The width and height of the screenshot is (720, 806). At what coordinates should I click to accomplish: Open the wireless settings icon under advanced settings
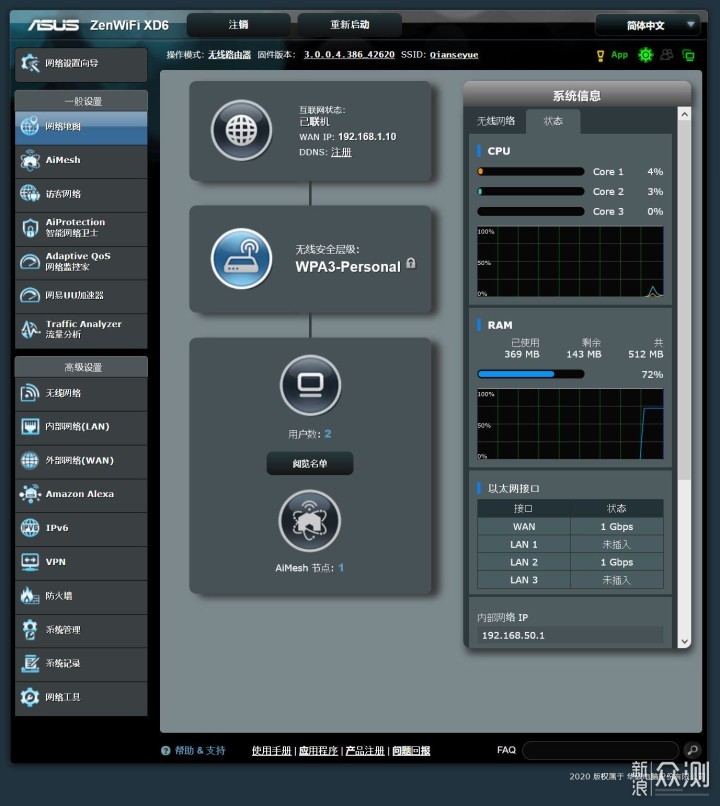tap(30, 393)
